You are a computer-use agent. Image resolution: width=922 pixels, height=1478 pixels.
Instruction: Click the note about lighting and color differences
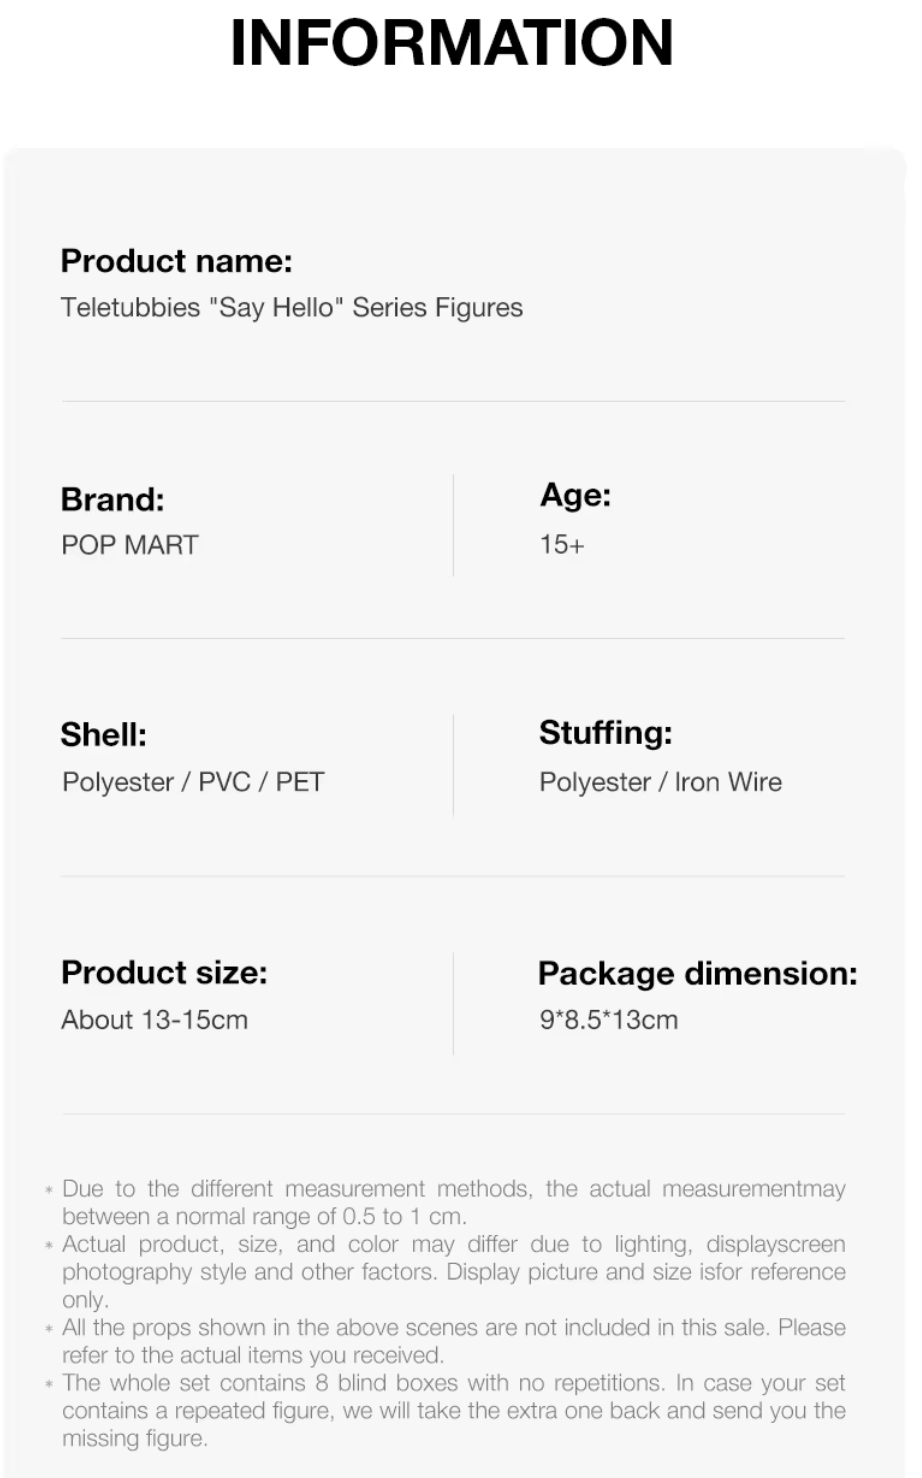453,1272
